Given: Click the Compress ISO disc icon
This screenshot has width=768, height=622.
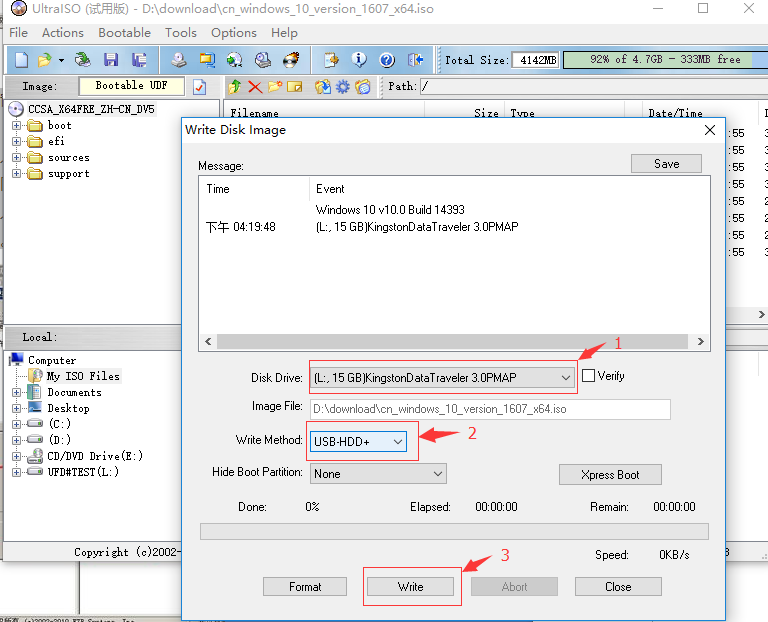Looking at the screenshot, I should [235, 60].
